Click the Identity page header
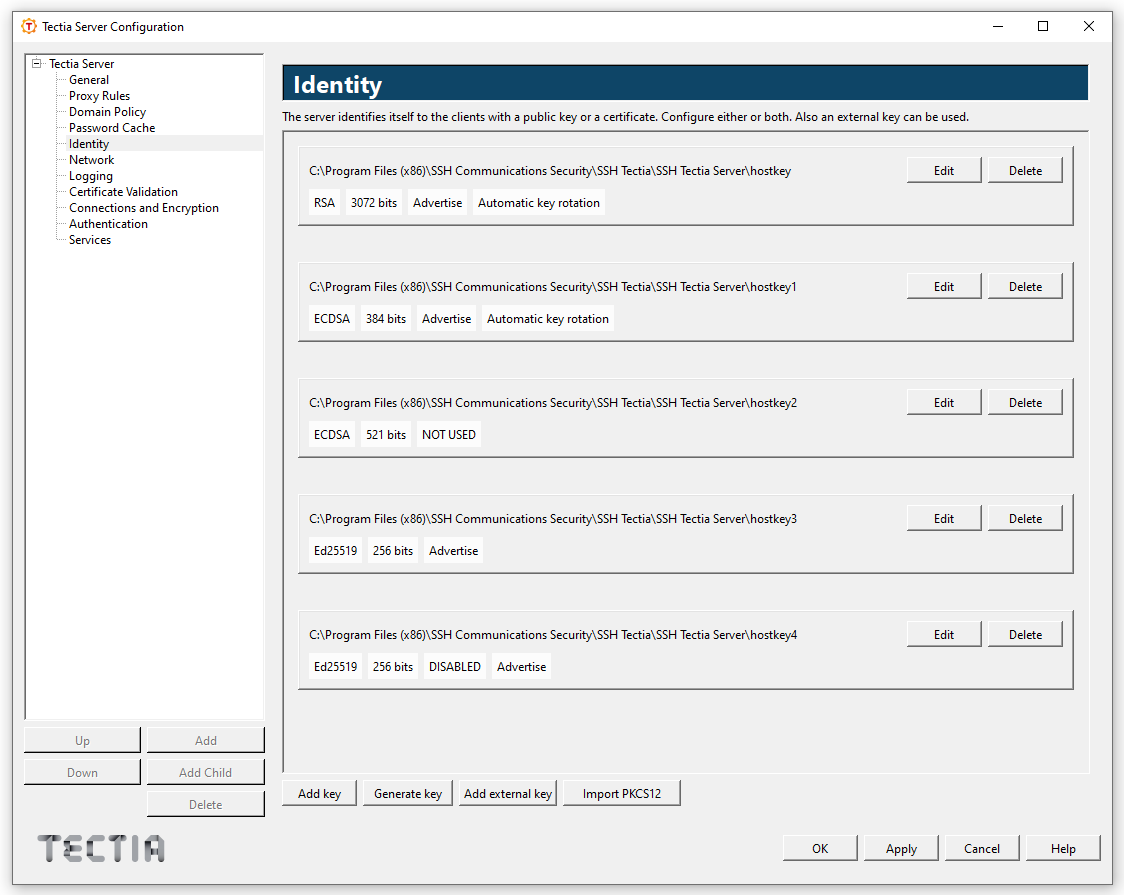The height and width of the screenshot is (895, 1124). [x=685, y=84]
